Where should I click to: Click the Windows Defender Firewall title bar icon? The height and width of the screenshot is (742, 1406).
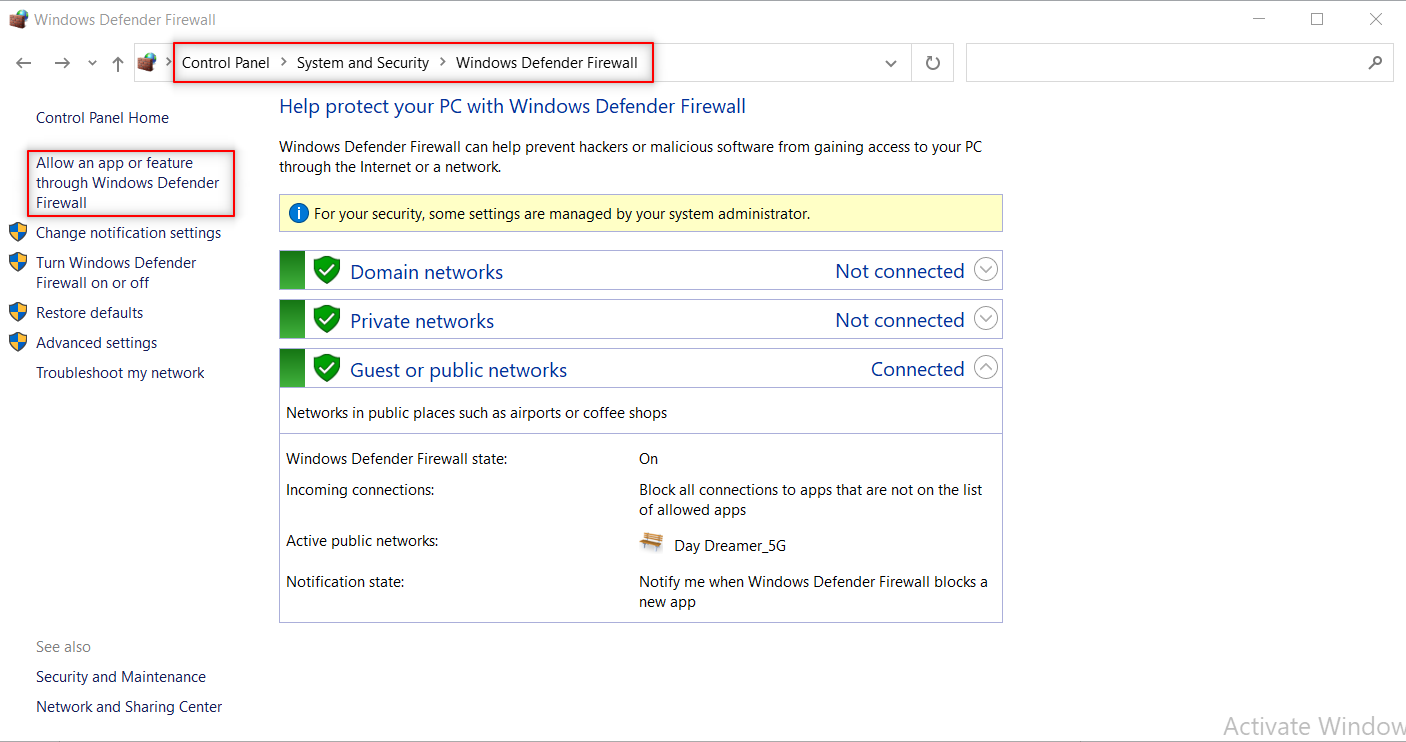18,19
